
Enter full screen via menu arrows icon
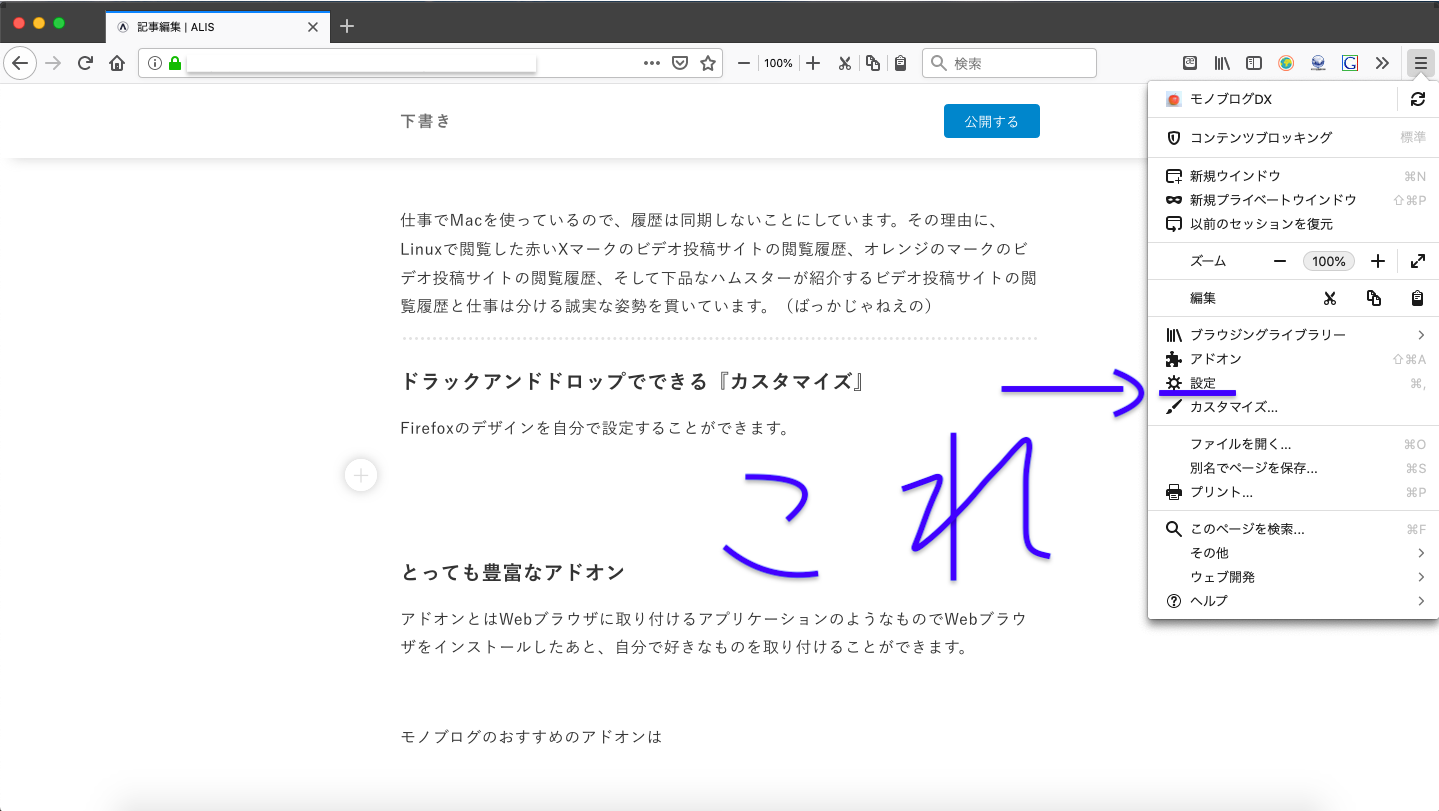pos(1417,261)
